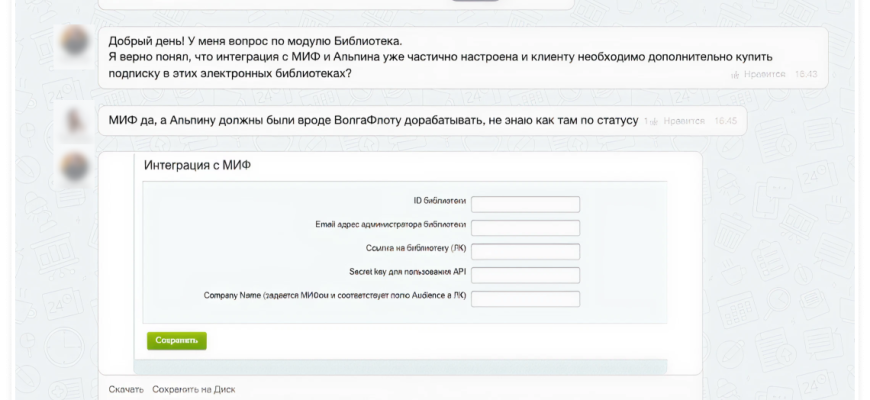The image size is (870, 400).
Task: Click the Скачать link below the image
Action: [x=126, y=389]
